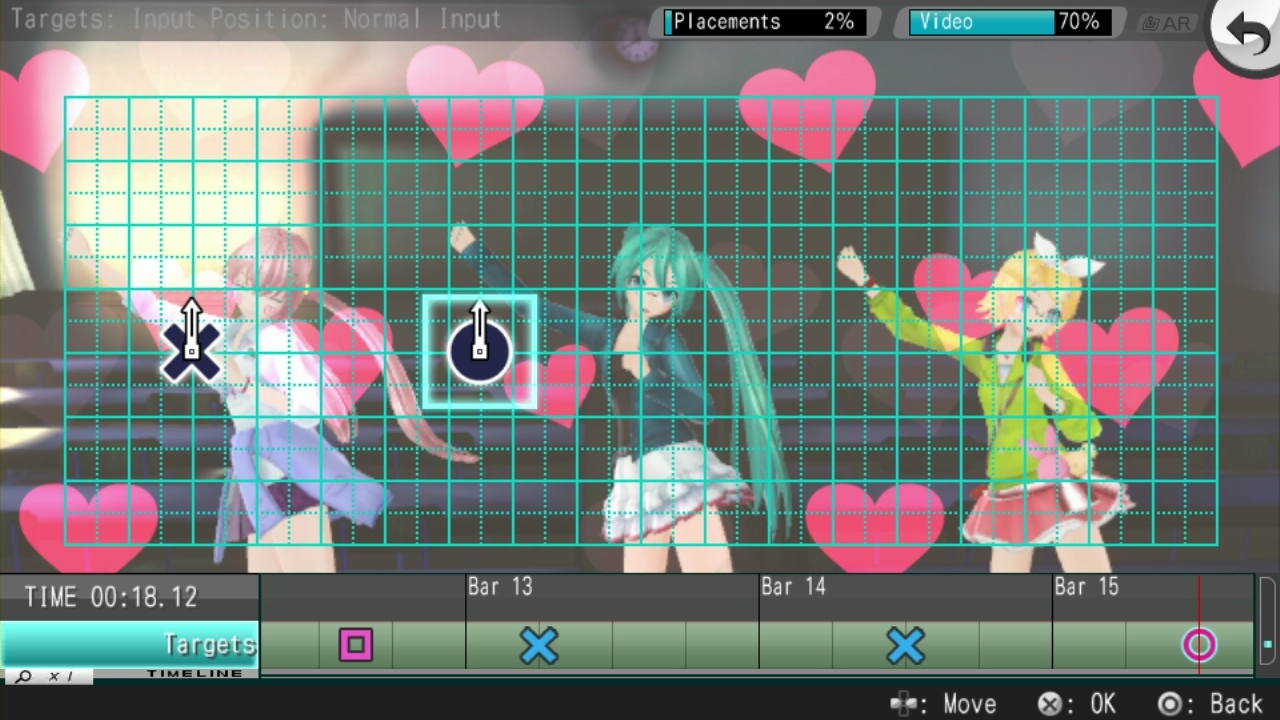Screen dimensions: 1280x720
Task: Click the Video usage bar
Action: [1010, 22]
